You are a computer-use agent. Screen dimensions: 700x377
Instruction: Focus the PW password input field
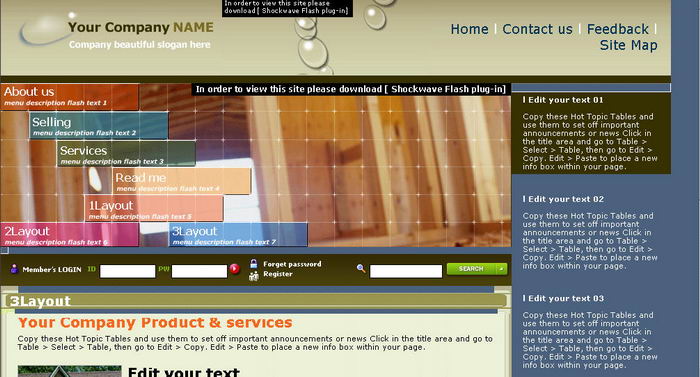(200, 271)
